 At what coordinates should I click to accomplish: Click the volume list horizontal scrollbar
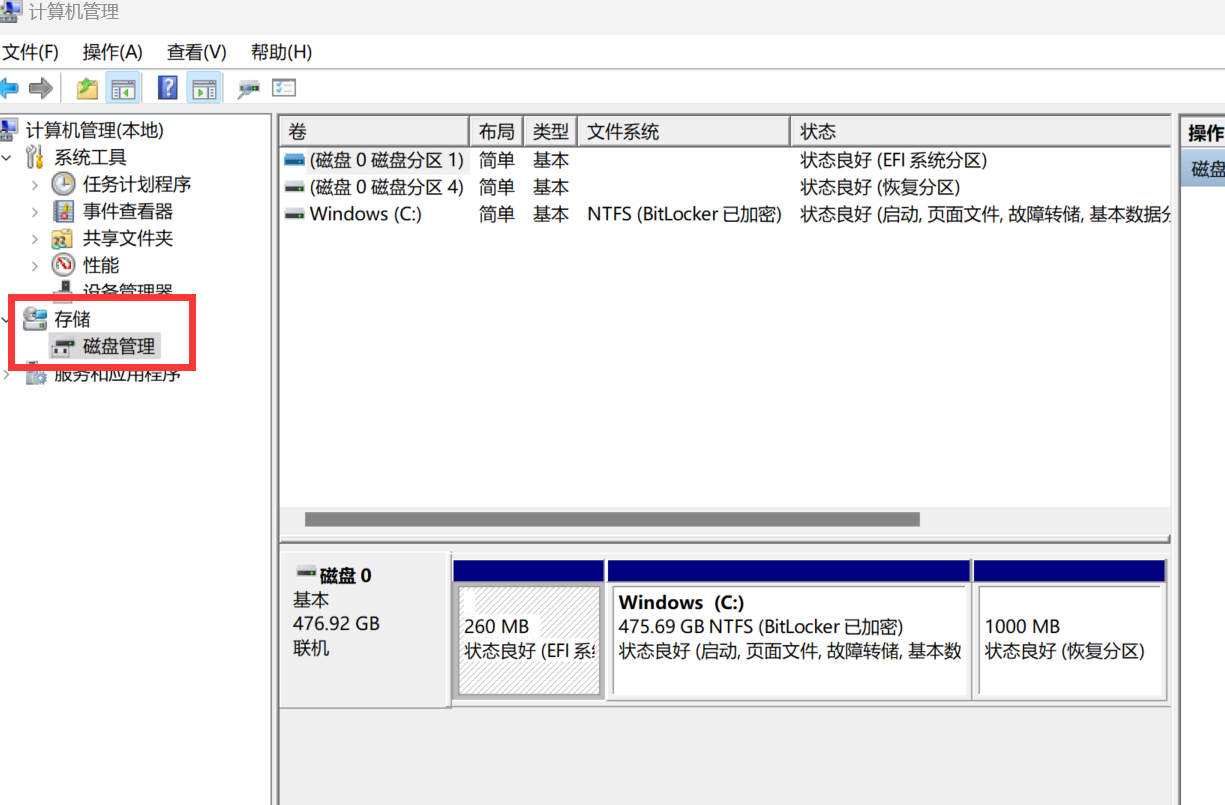[x=612, y=519]
